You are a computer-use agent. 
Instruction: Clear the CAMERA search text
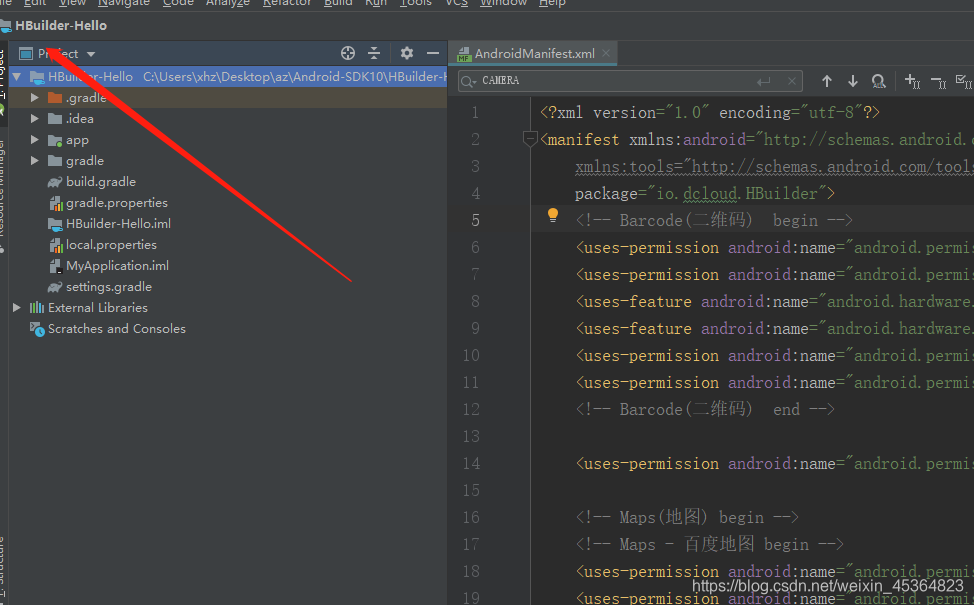pos(791,81)
